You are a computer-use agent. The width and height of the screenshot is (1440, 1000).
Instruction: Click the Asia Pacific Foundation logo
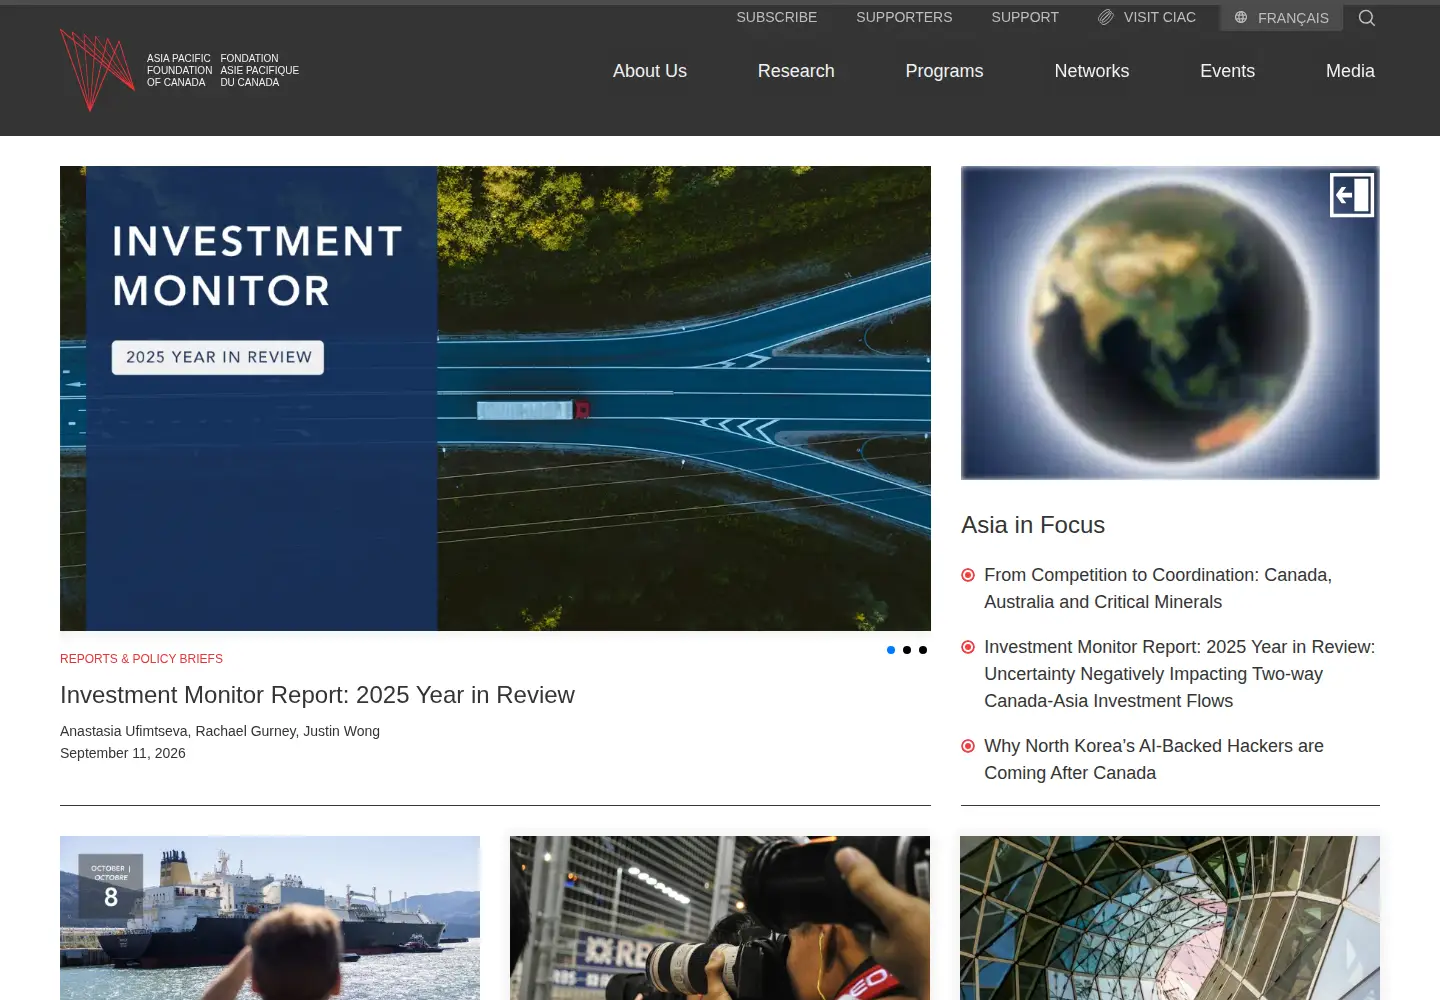(x=180, y=70)
